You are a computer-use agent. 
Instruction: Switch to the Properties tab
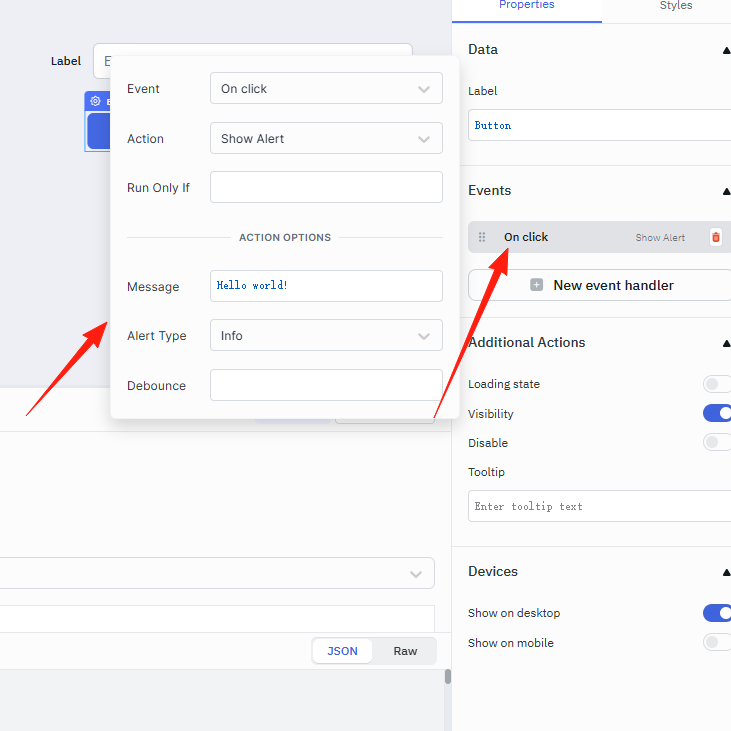[527, 7]
